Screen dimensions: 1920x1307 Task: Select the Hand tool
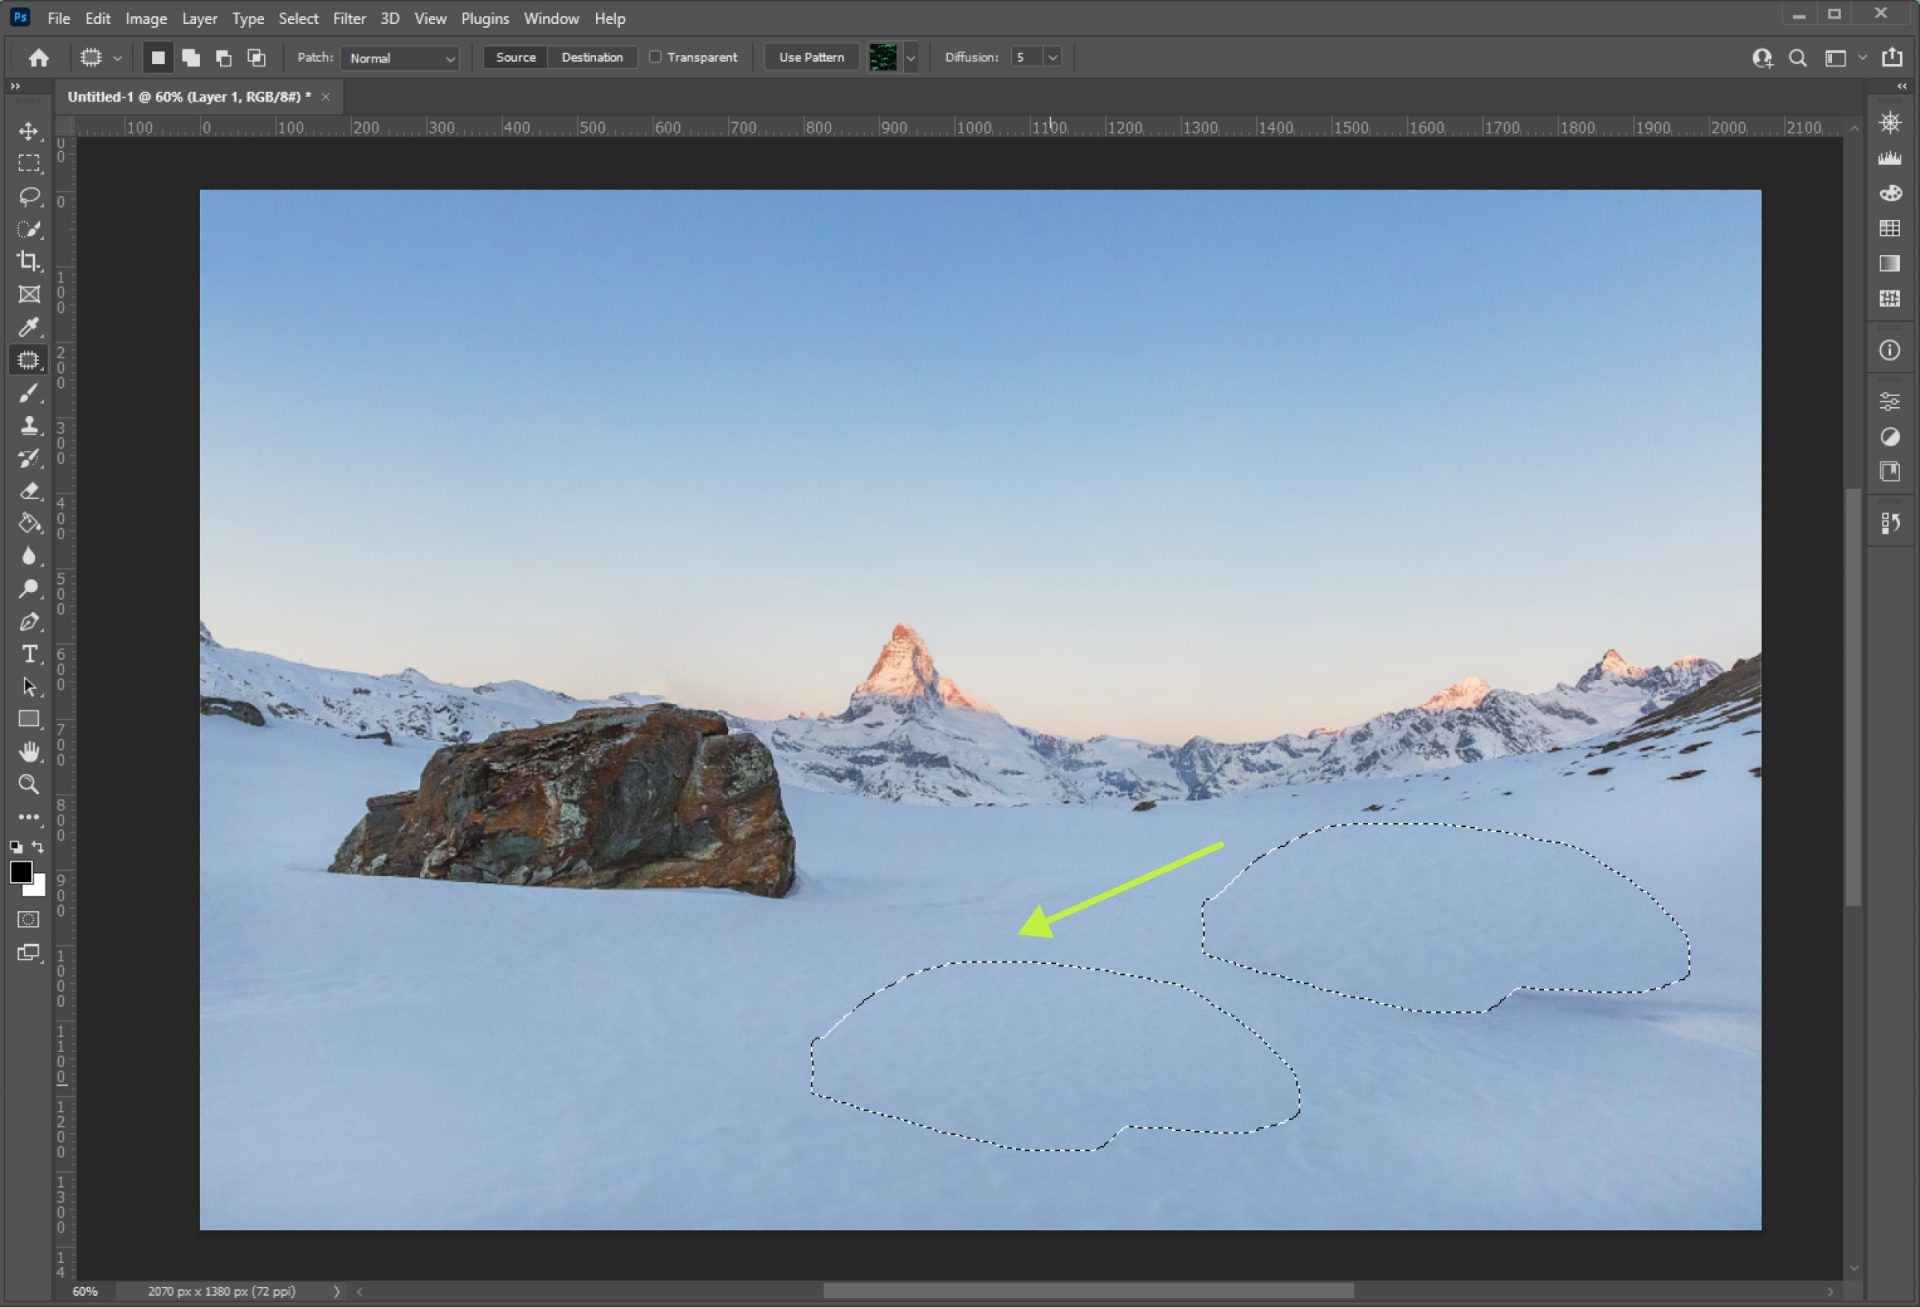29,751
